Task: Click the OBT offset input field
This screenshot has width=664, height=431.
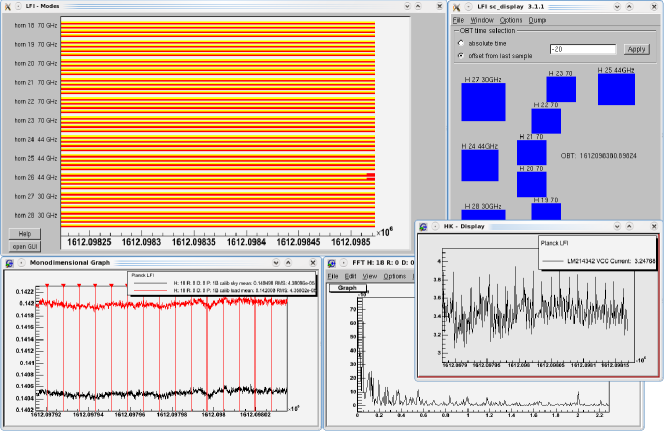Action: click(x=584, y=49)
